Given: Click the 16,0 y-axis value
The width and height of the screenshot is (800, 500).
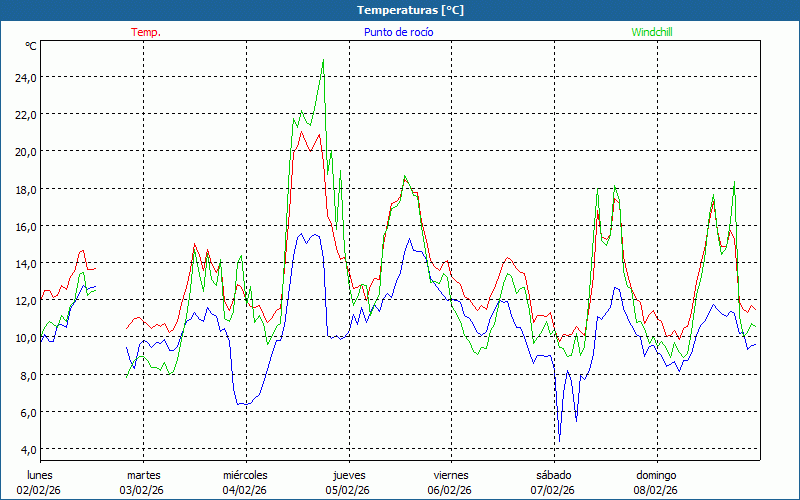Looking at the screenshot, I should (x=24, y=226).
